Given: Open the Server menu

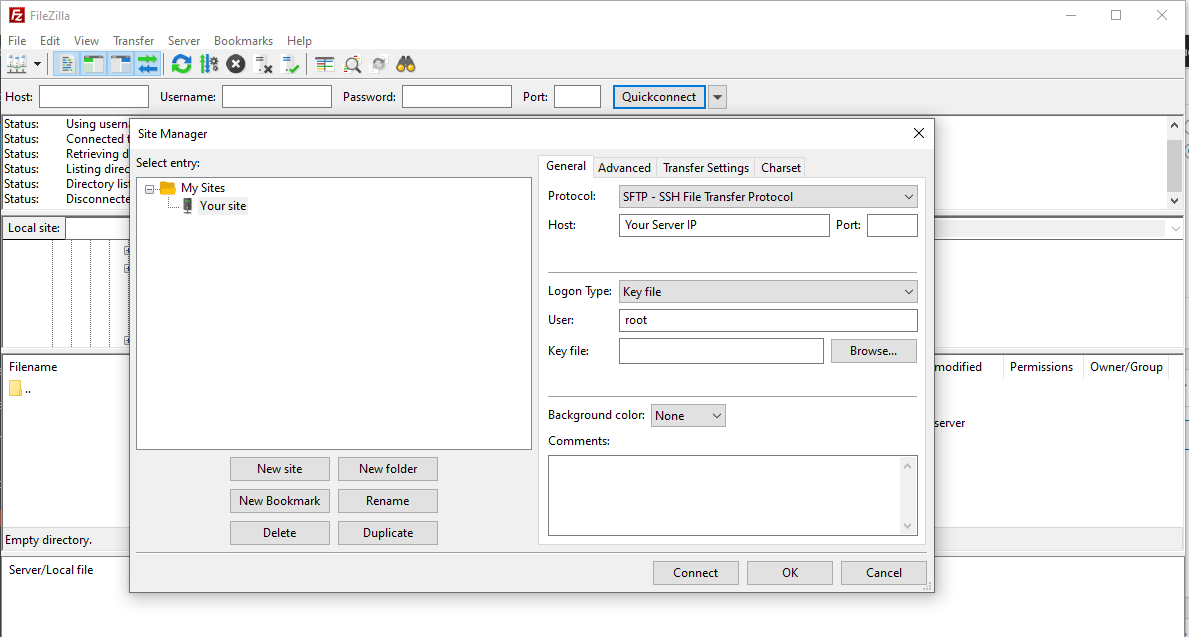Looking at the screenshot, I should (x=184, y=41).
